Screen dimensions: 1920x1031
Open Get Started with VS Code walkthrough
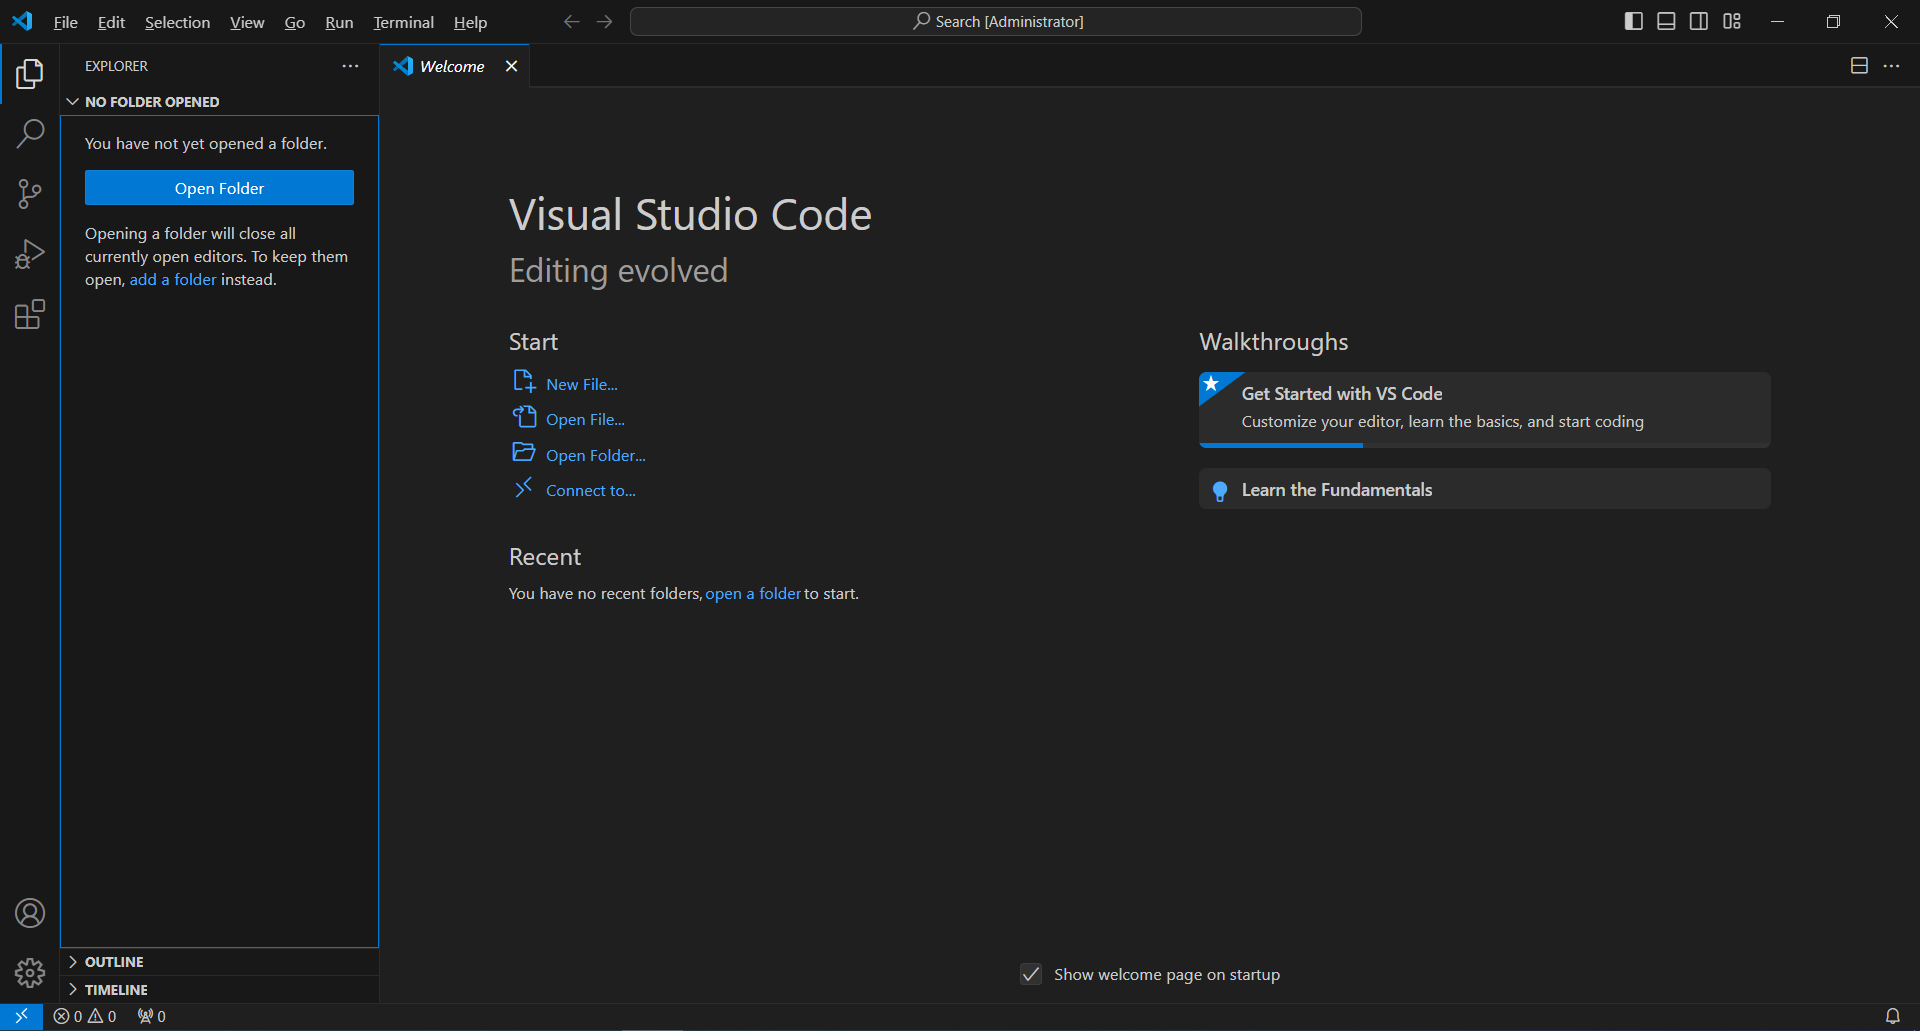(x=1484, y=409)
